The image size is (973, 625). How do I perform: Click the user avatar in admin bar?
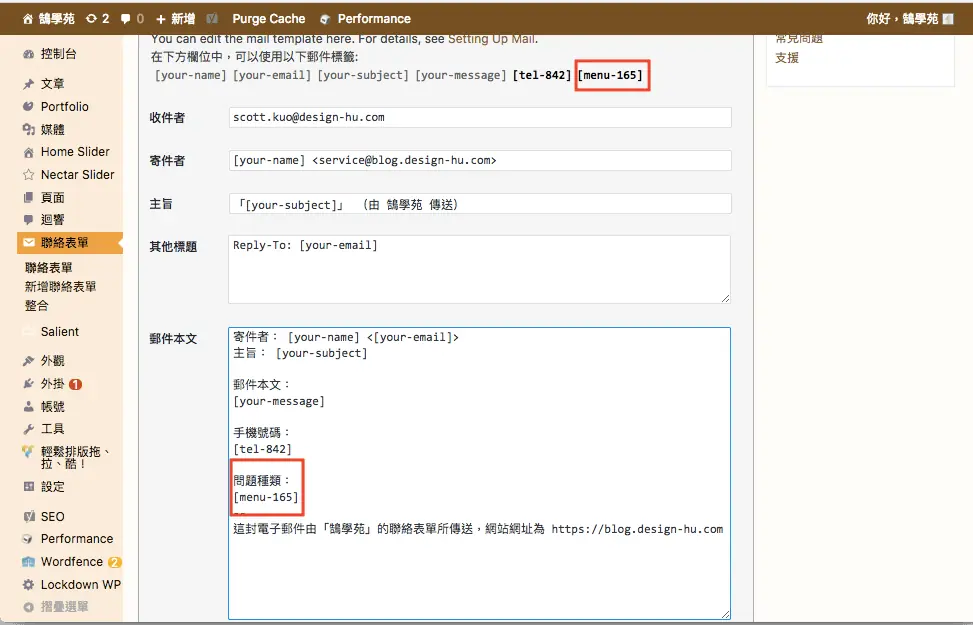click(x=948, y=19)
